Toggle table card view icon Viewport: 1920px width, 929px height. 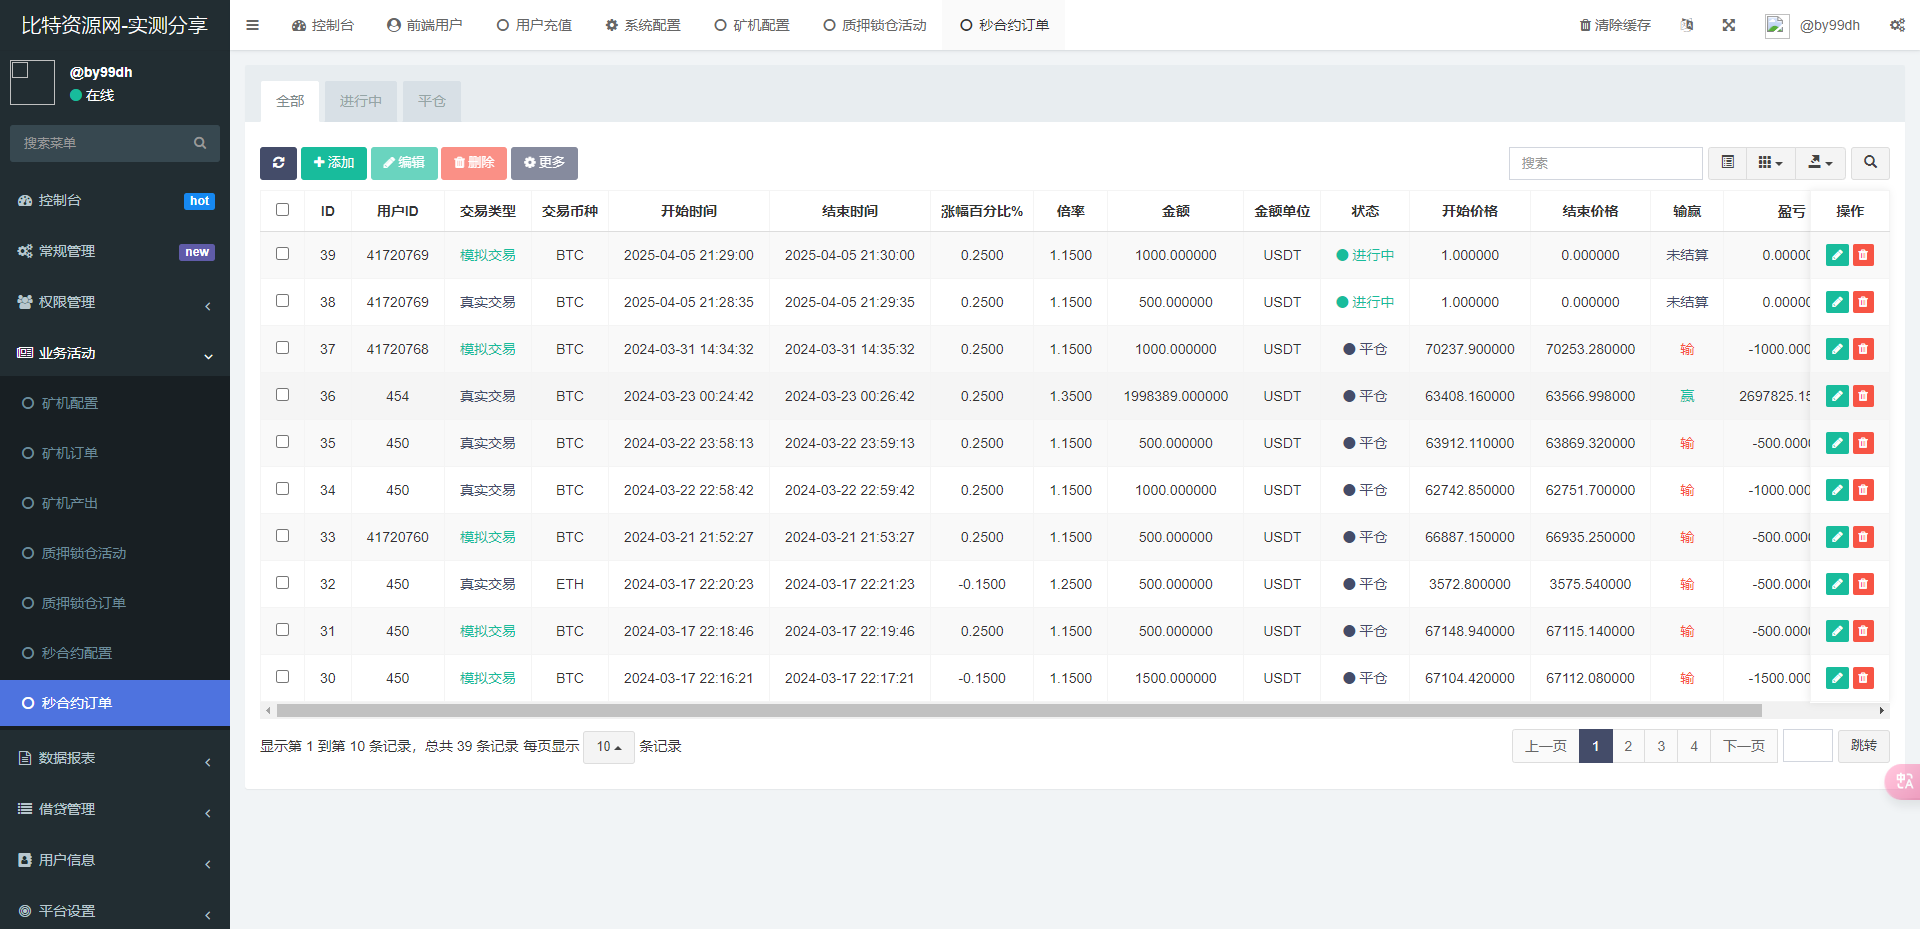click(x=1727, y=163)
